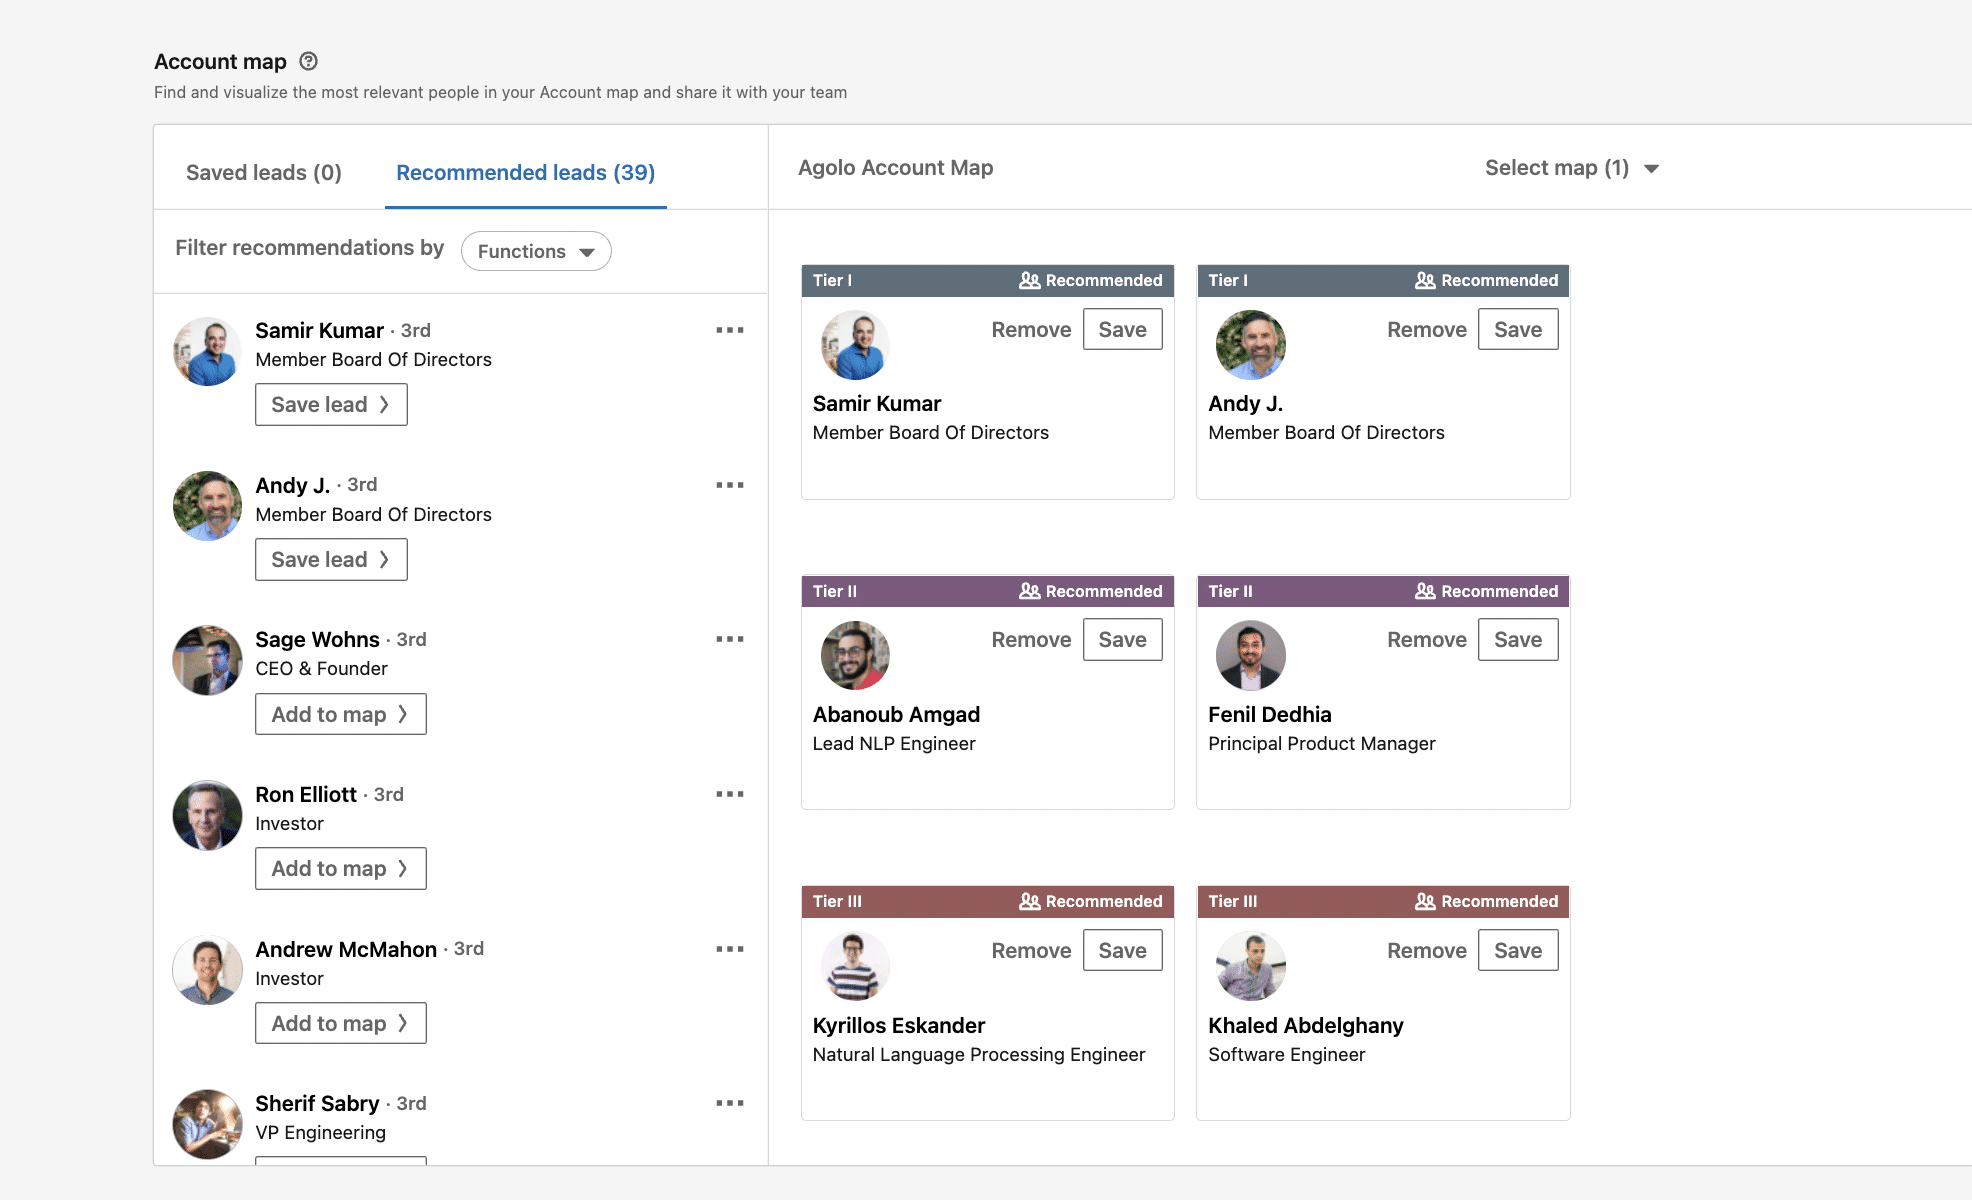The image size is (1972, 1200).
Task: Open Andrew McMahon's profile photo
Action: point(207,970)
